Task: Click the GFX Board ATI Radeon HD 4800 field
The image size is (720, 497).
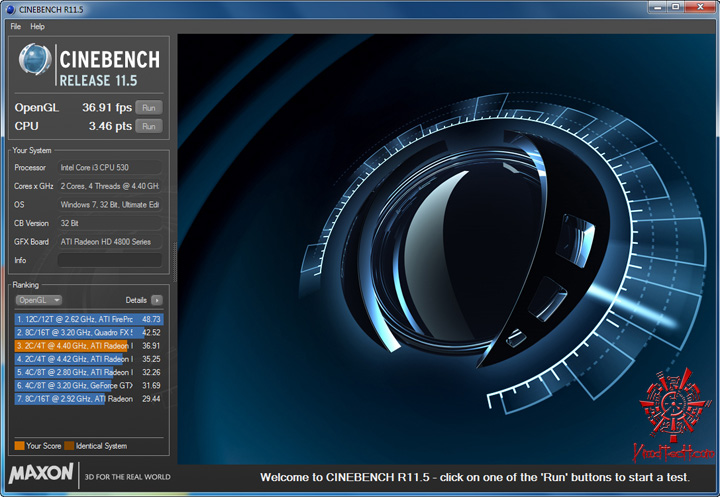Action: tap(110, 242)
